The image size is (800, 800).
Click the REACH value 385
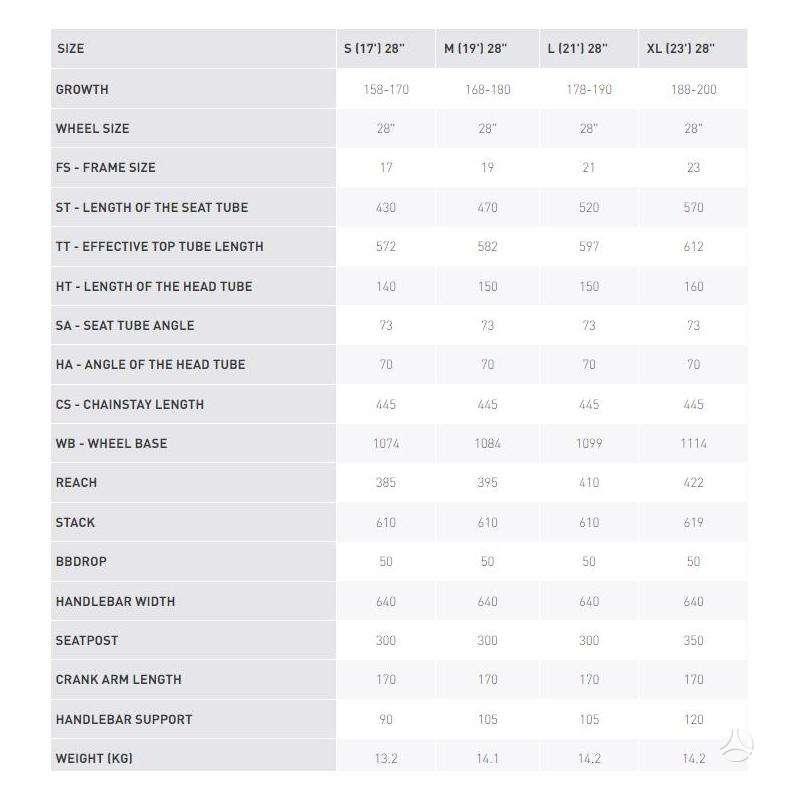[386, 483]
